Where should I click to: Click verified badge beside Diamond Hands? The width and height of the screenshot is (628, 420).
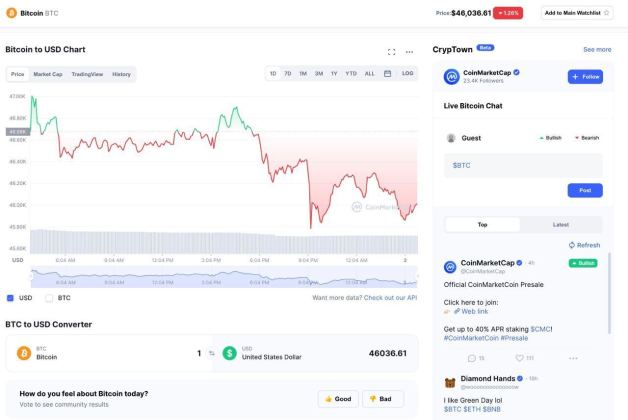(x=520, y=378)
